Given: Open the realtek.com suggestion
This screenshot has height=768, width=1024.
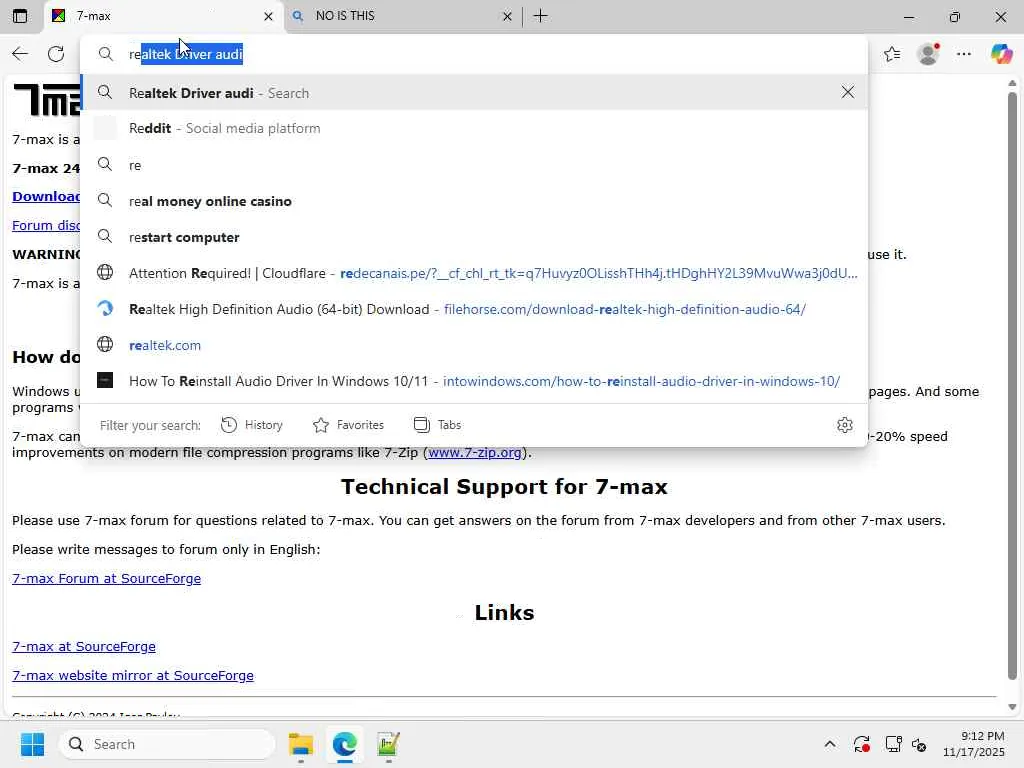Looking at the screenshot, I should [473, 345].
